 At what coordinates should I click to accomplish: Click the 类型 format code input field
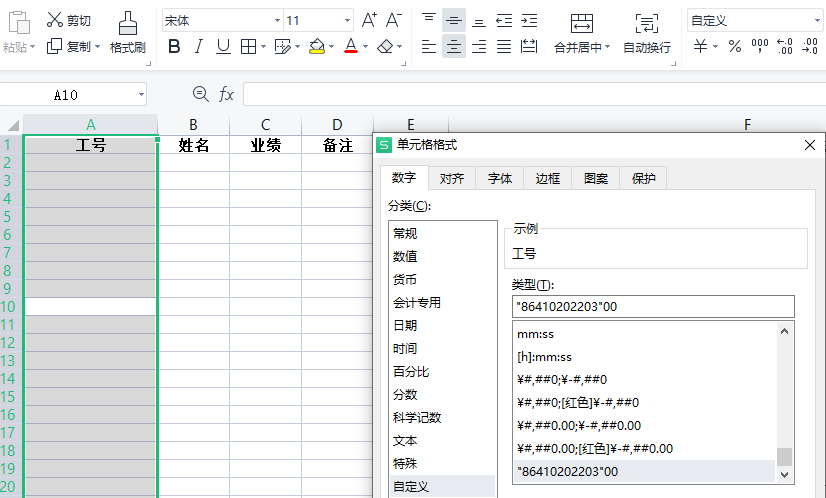pyautogui.click(x=653, y=307)
